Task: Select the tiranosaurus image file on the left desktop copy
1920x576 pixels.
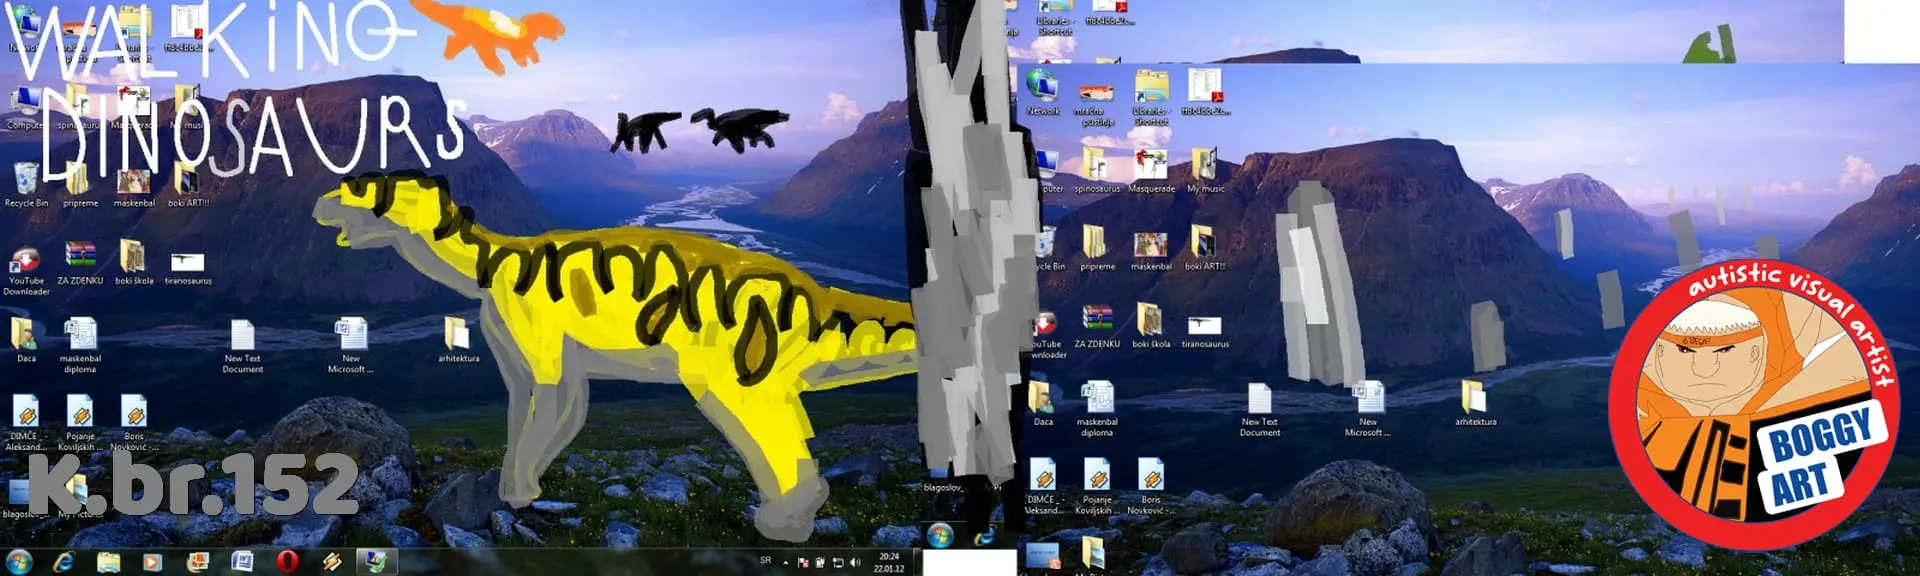Action: click(188, 267)
